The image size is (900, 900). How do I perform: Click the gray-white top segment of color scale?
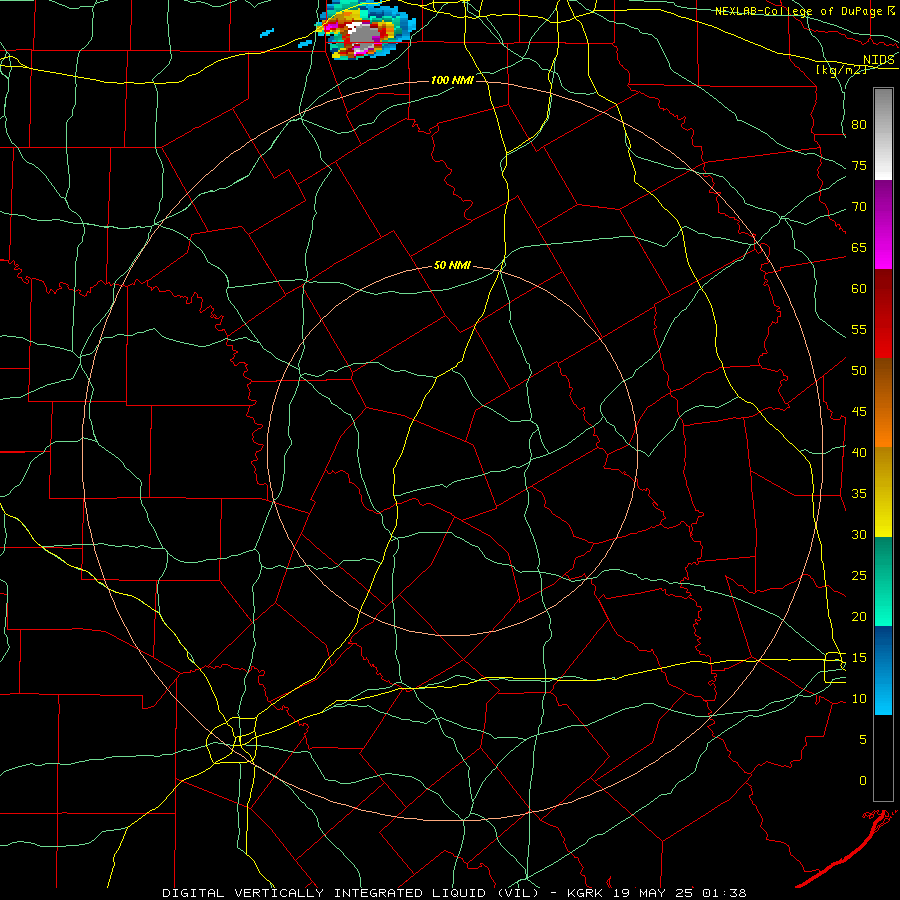point(883,134)
